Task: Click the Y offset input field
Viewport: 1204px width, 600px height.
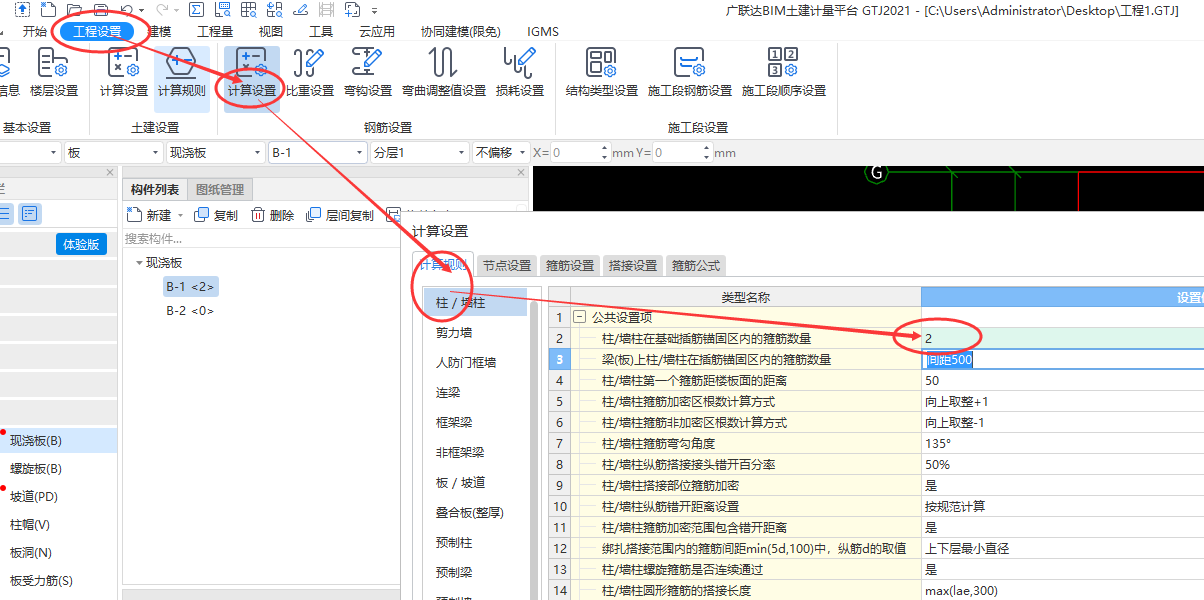Action: tap(682, 153)
